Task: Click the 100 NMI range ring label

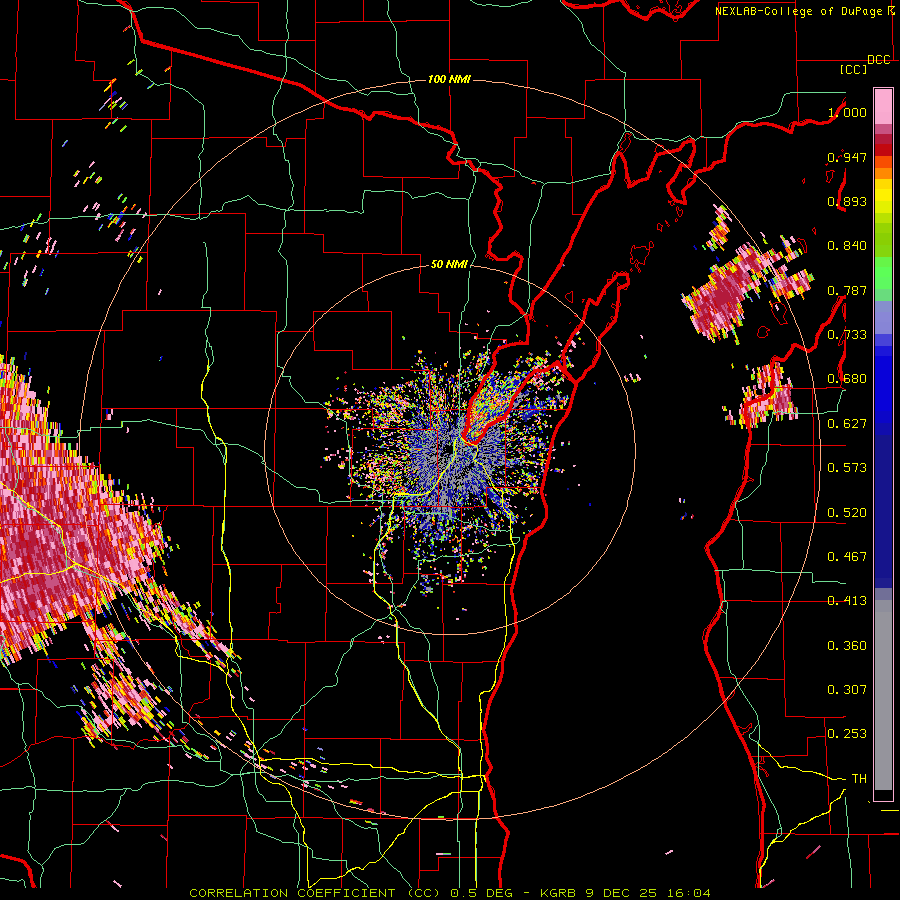Action: pos(449,79)
